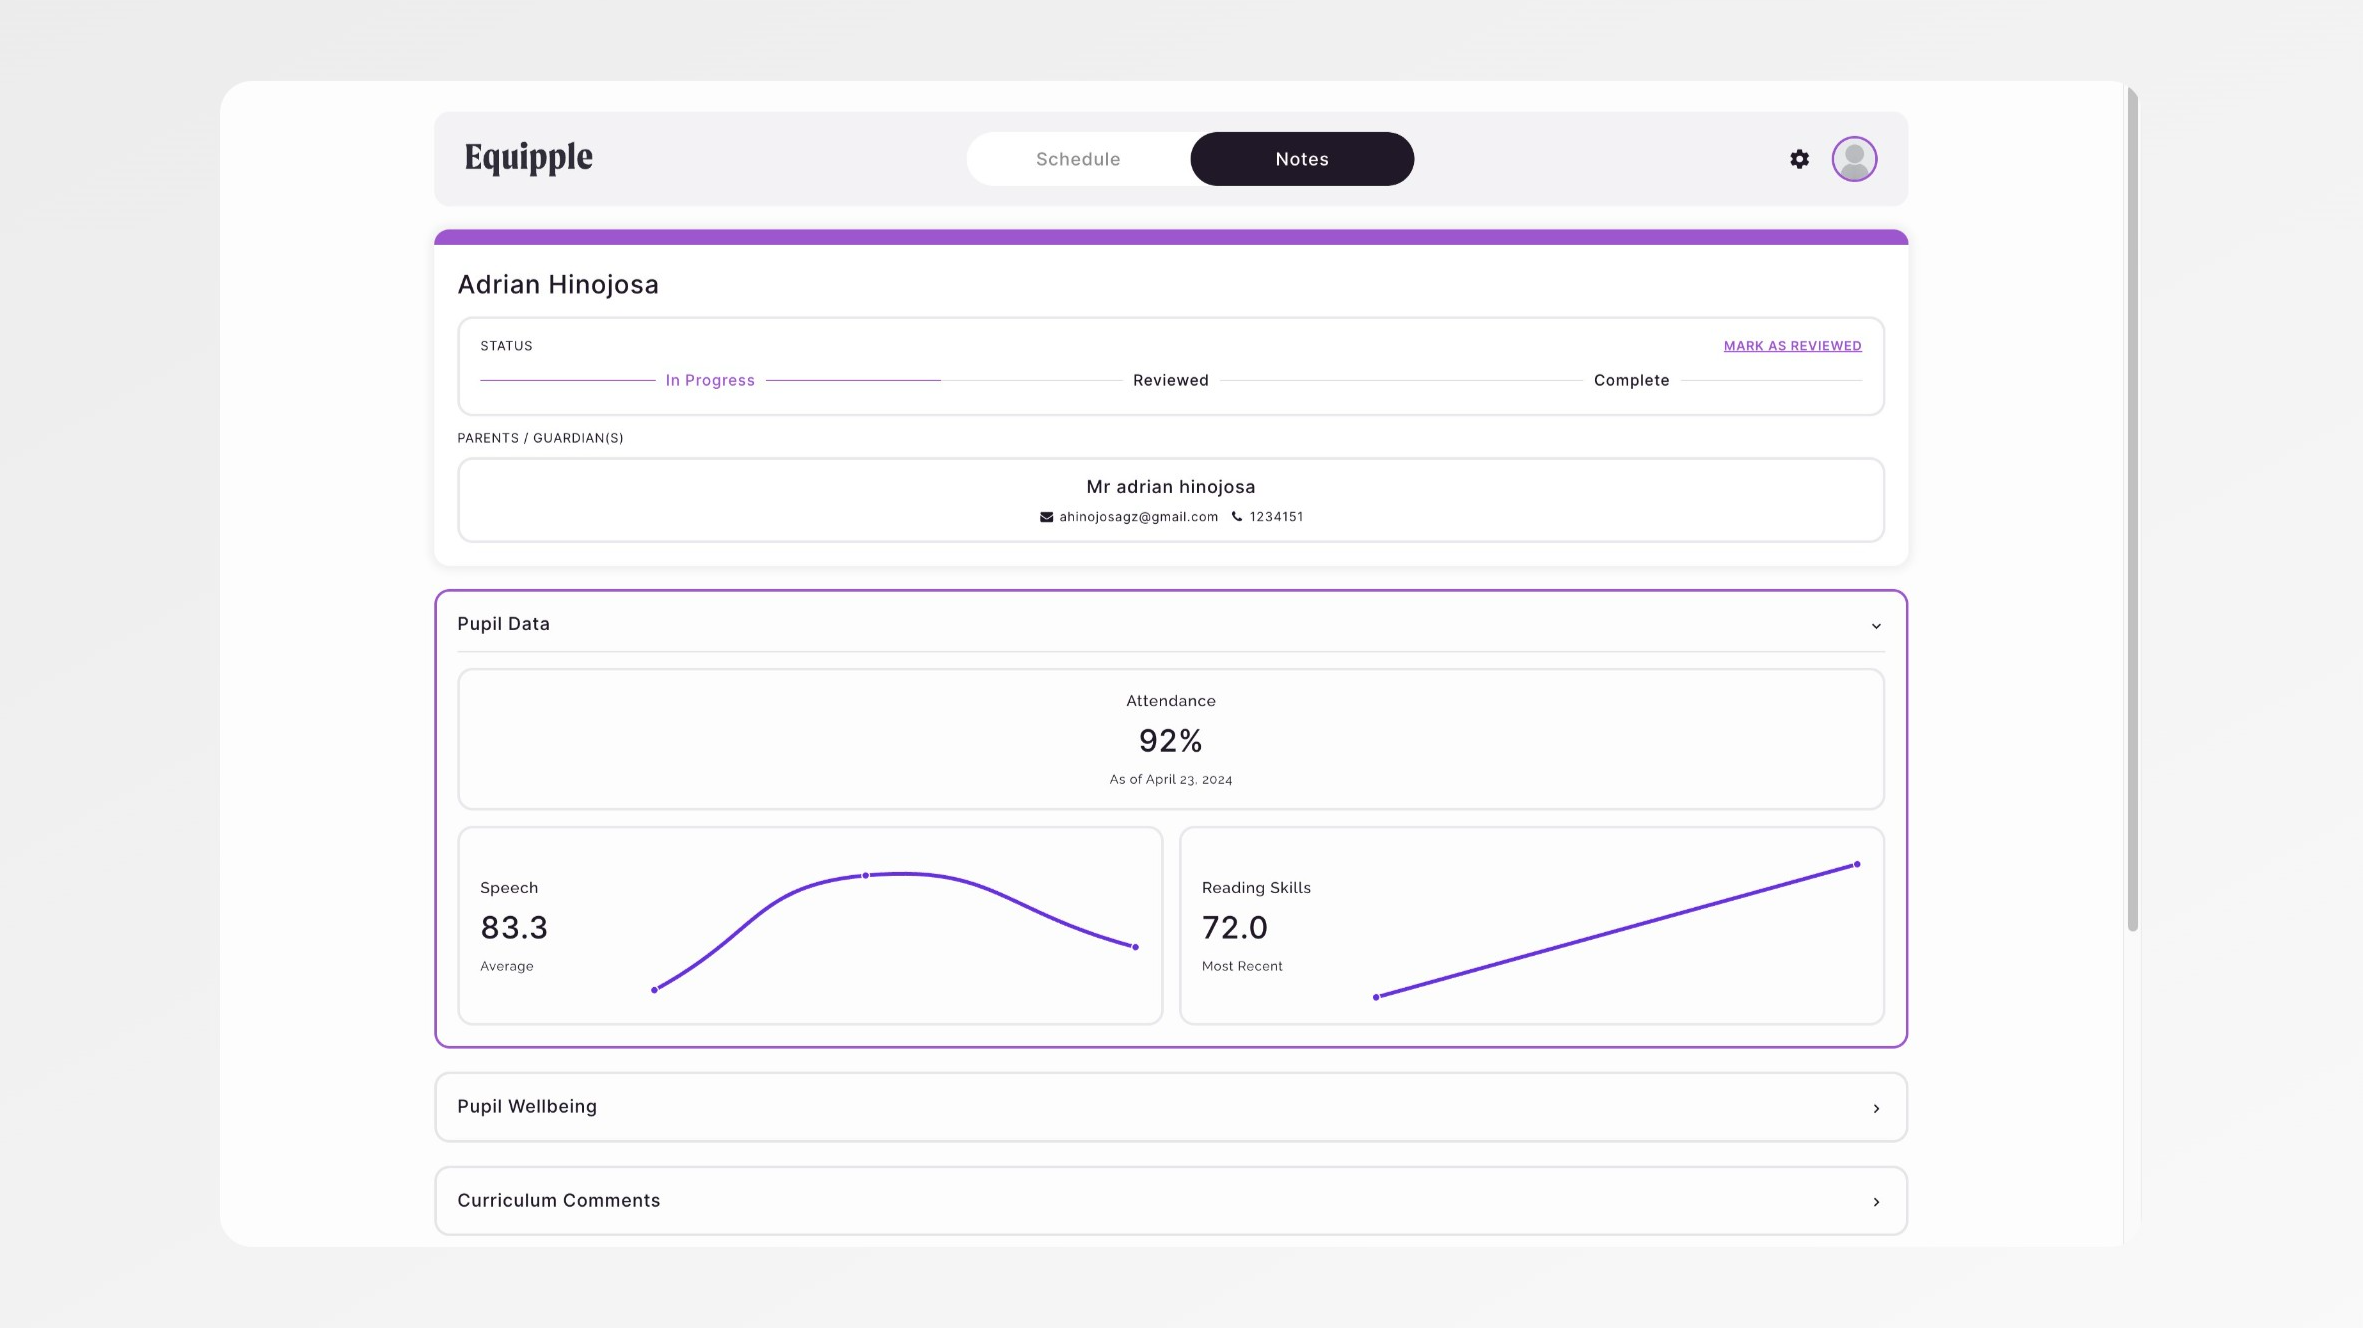Select the Reviewed status step
The image size is (2363, 1328).
[1170, 381]
